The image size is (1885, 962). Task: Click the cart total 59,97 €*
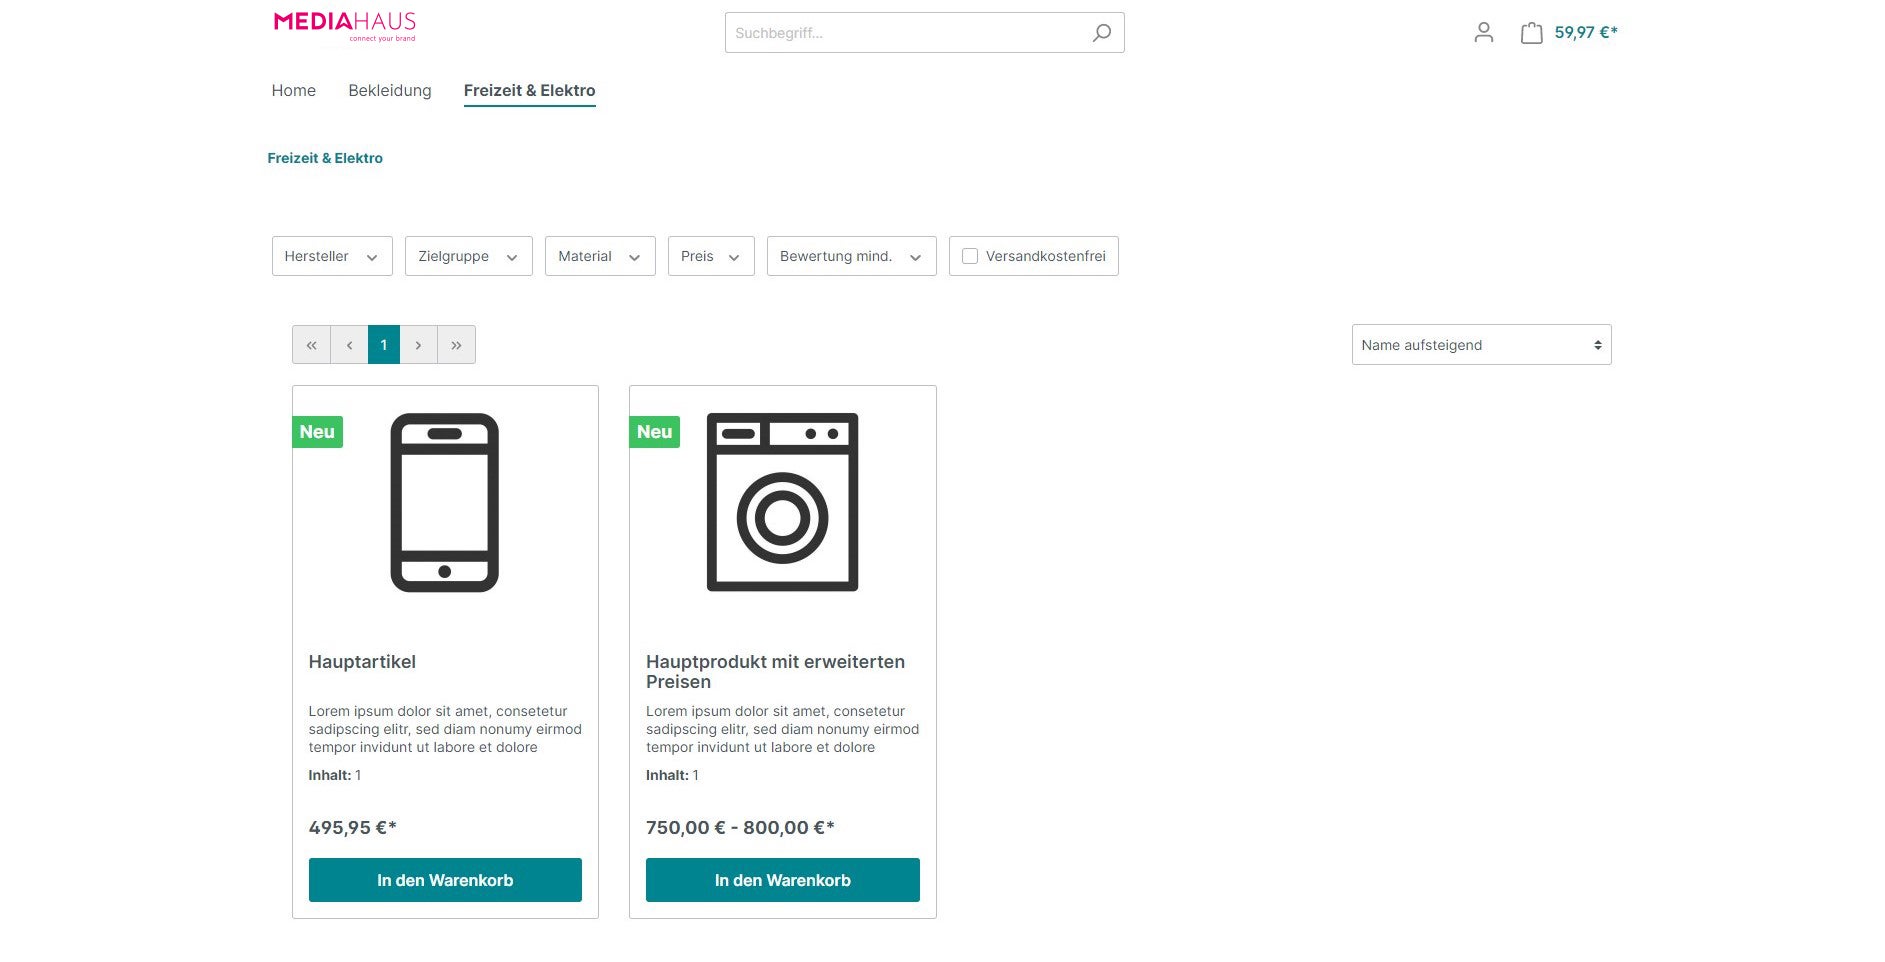tap(1586, 33)
